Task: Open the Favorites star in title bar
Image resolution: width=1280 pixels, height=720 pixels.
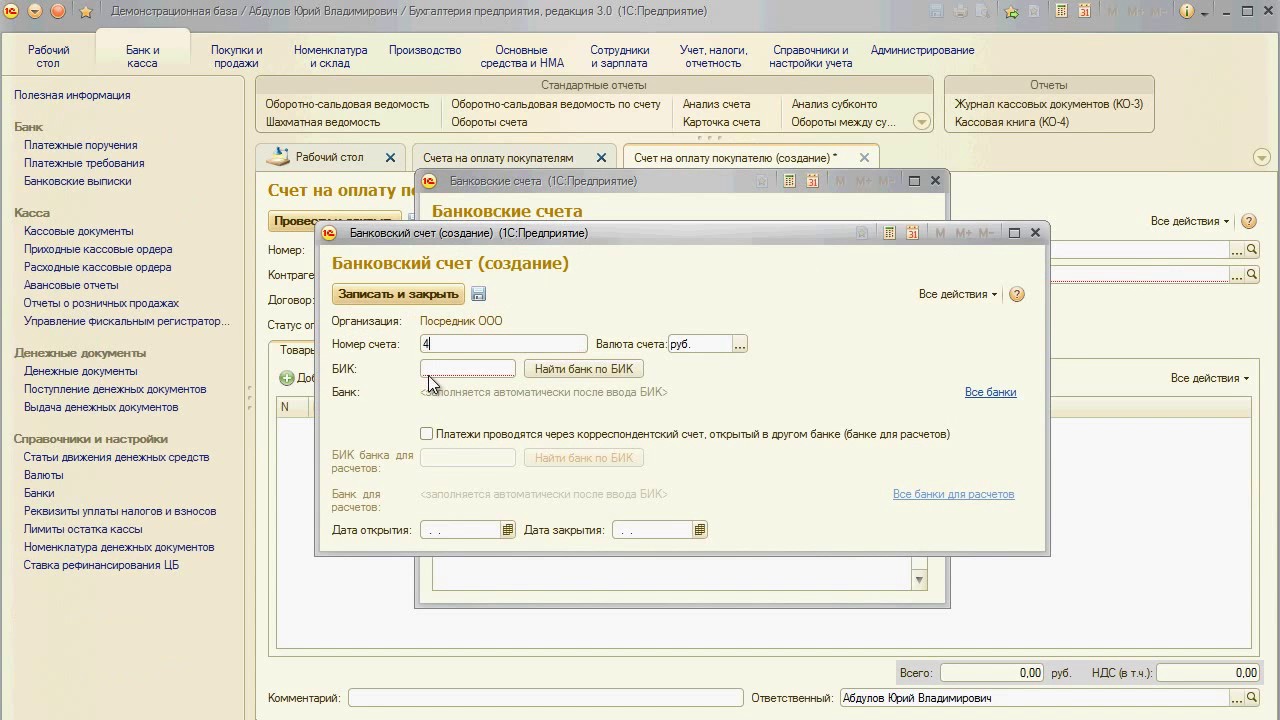Action: click(86, 12)
